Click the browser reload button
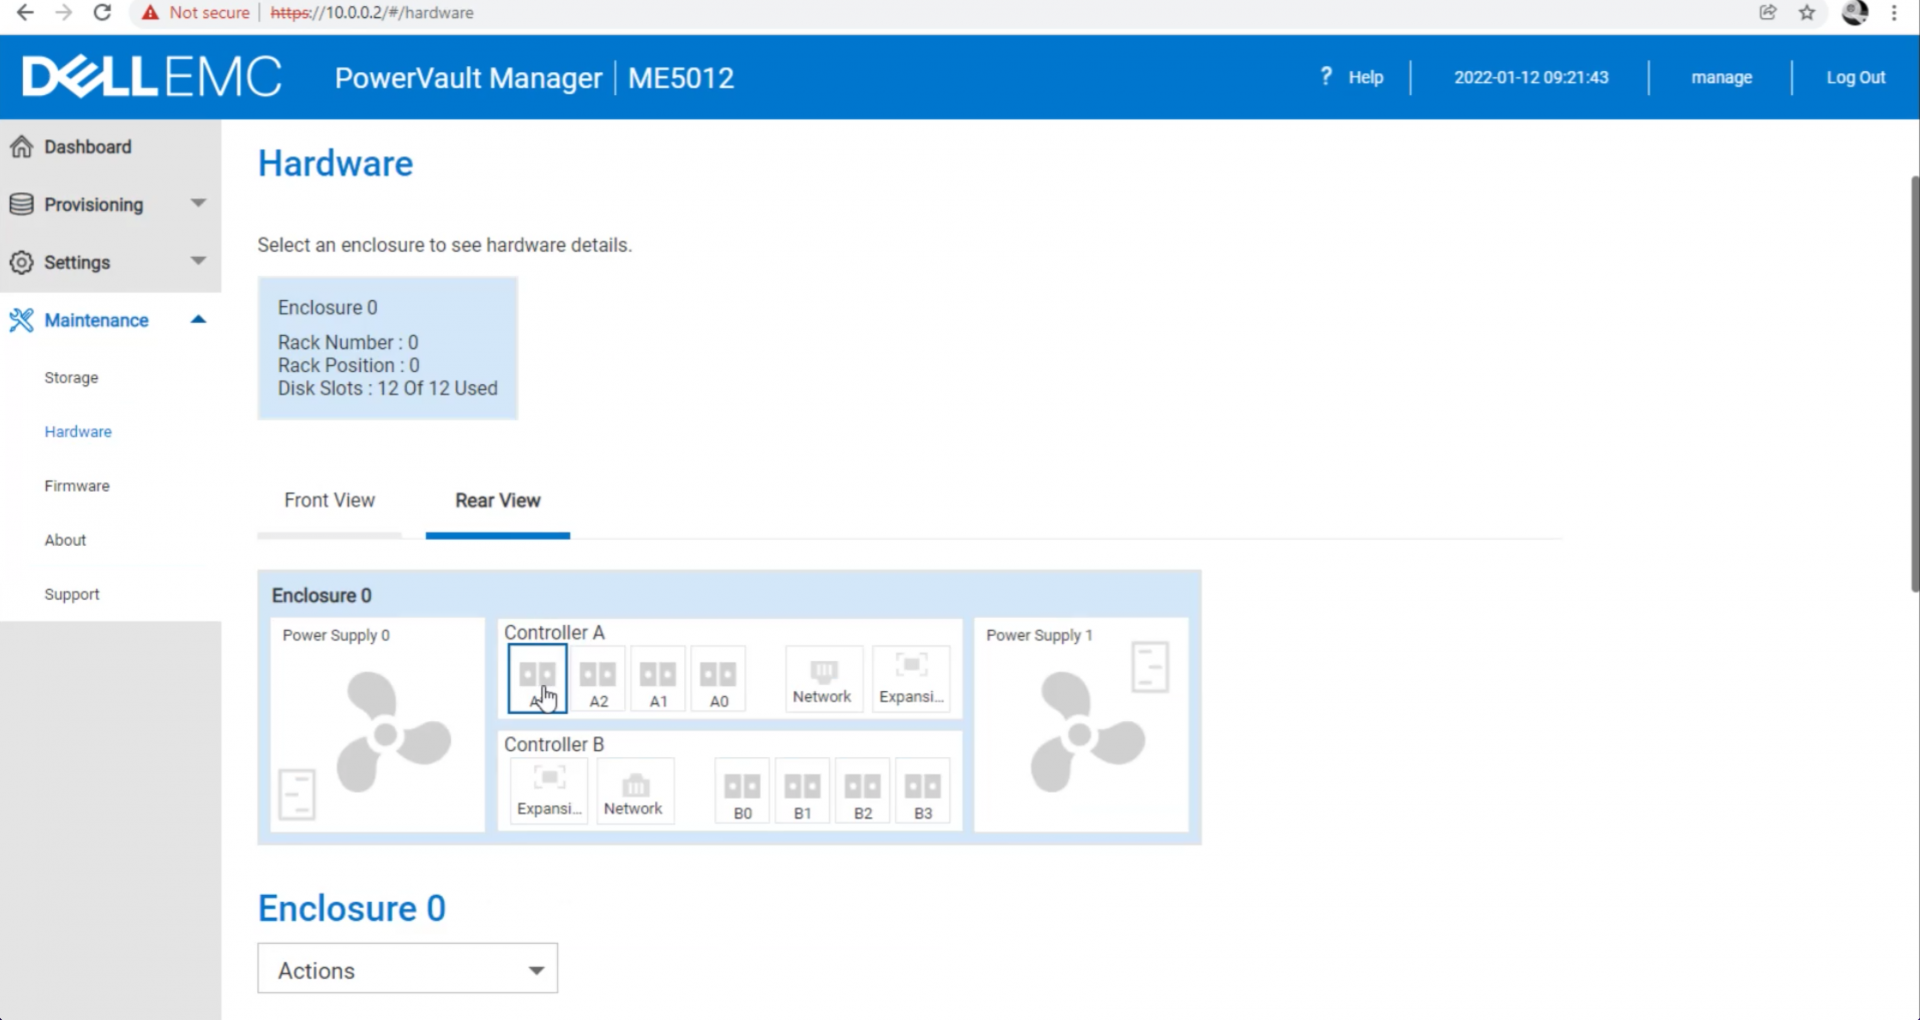Viewport: 1920px width, 1020px height. coord(102,13)
